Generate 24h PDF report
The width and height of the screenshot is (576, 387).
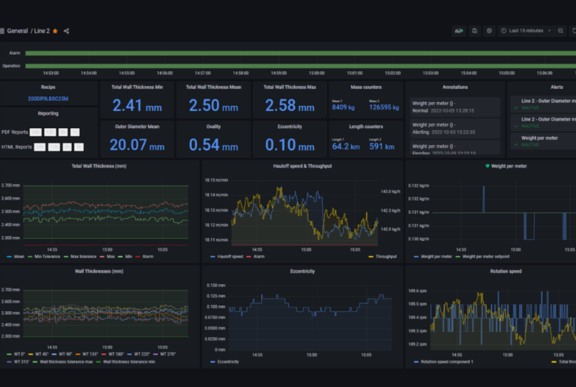[36, 132]
